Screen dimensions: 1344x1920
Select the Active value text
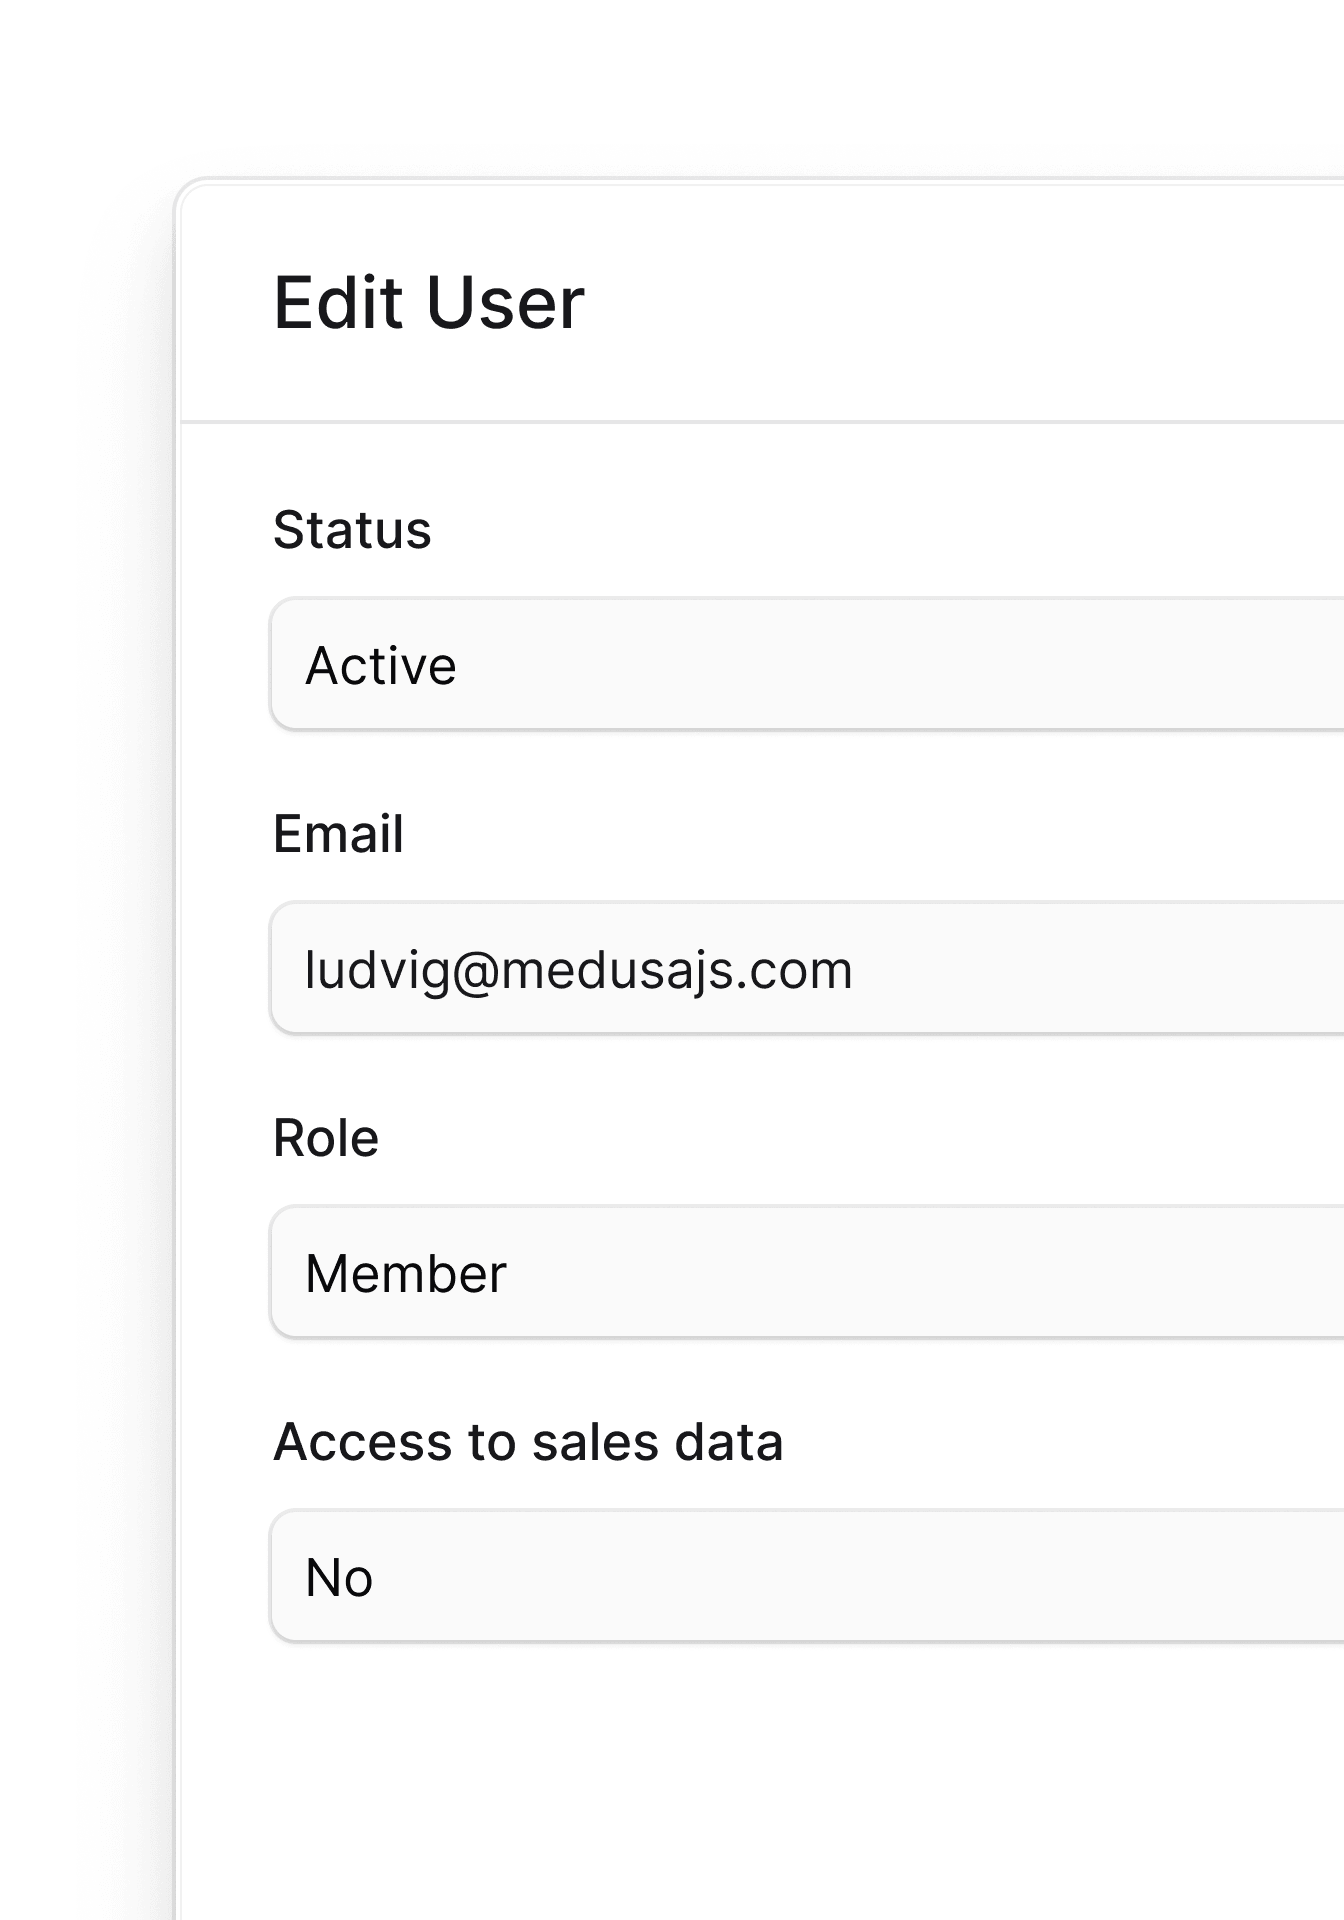(x=381, y=666)
